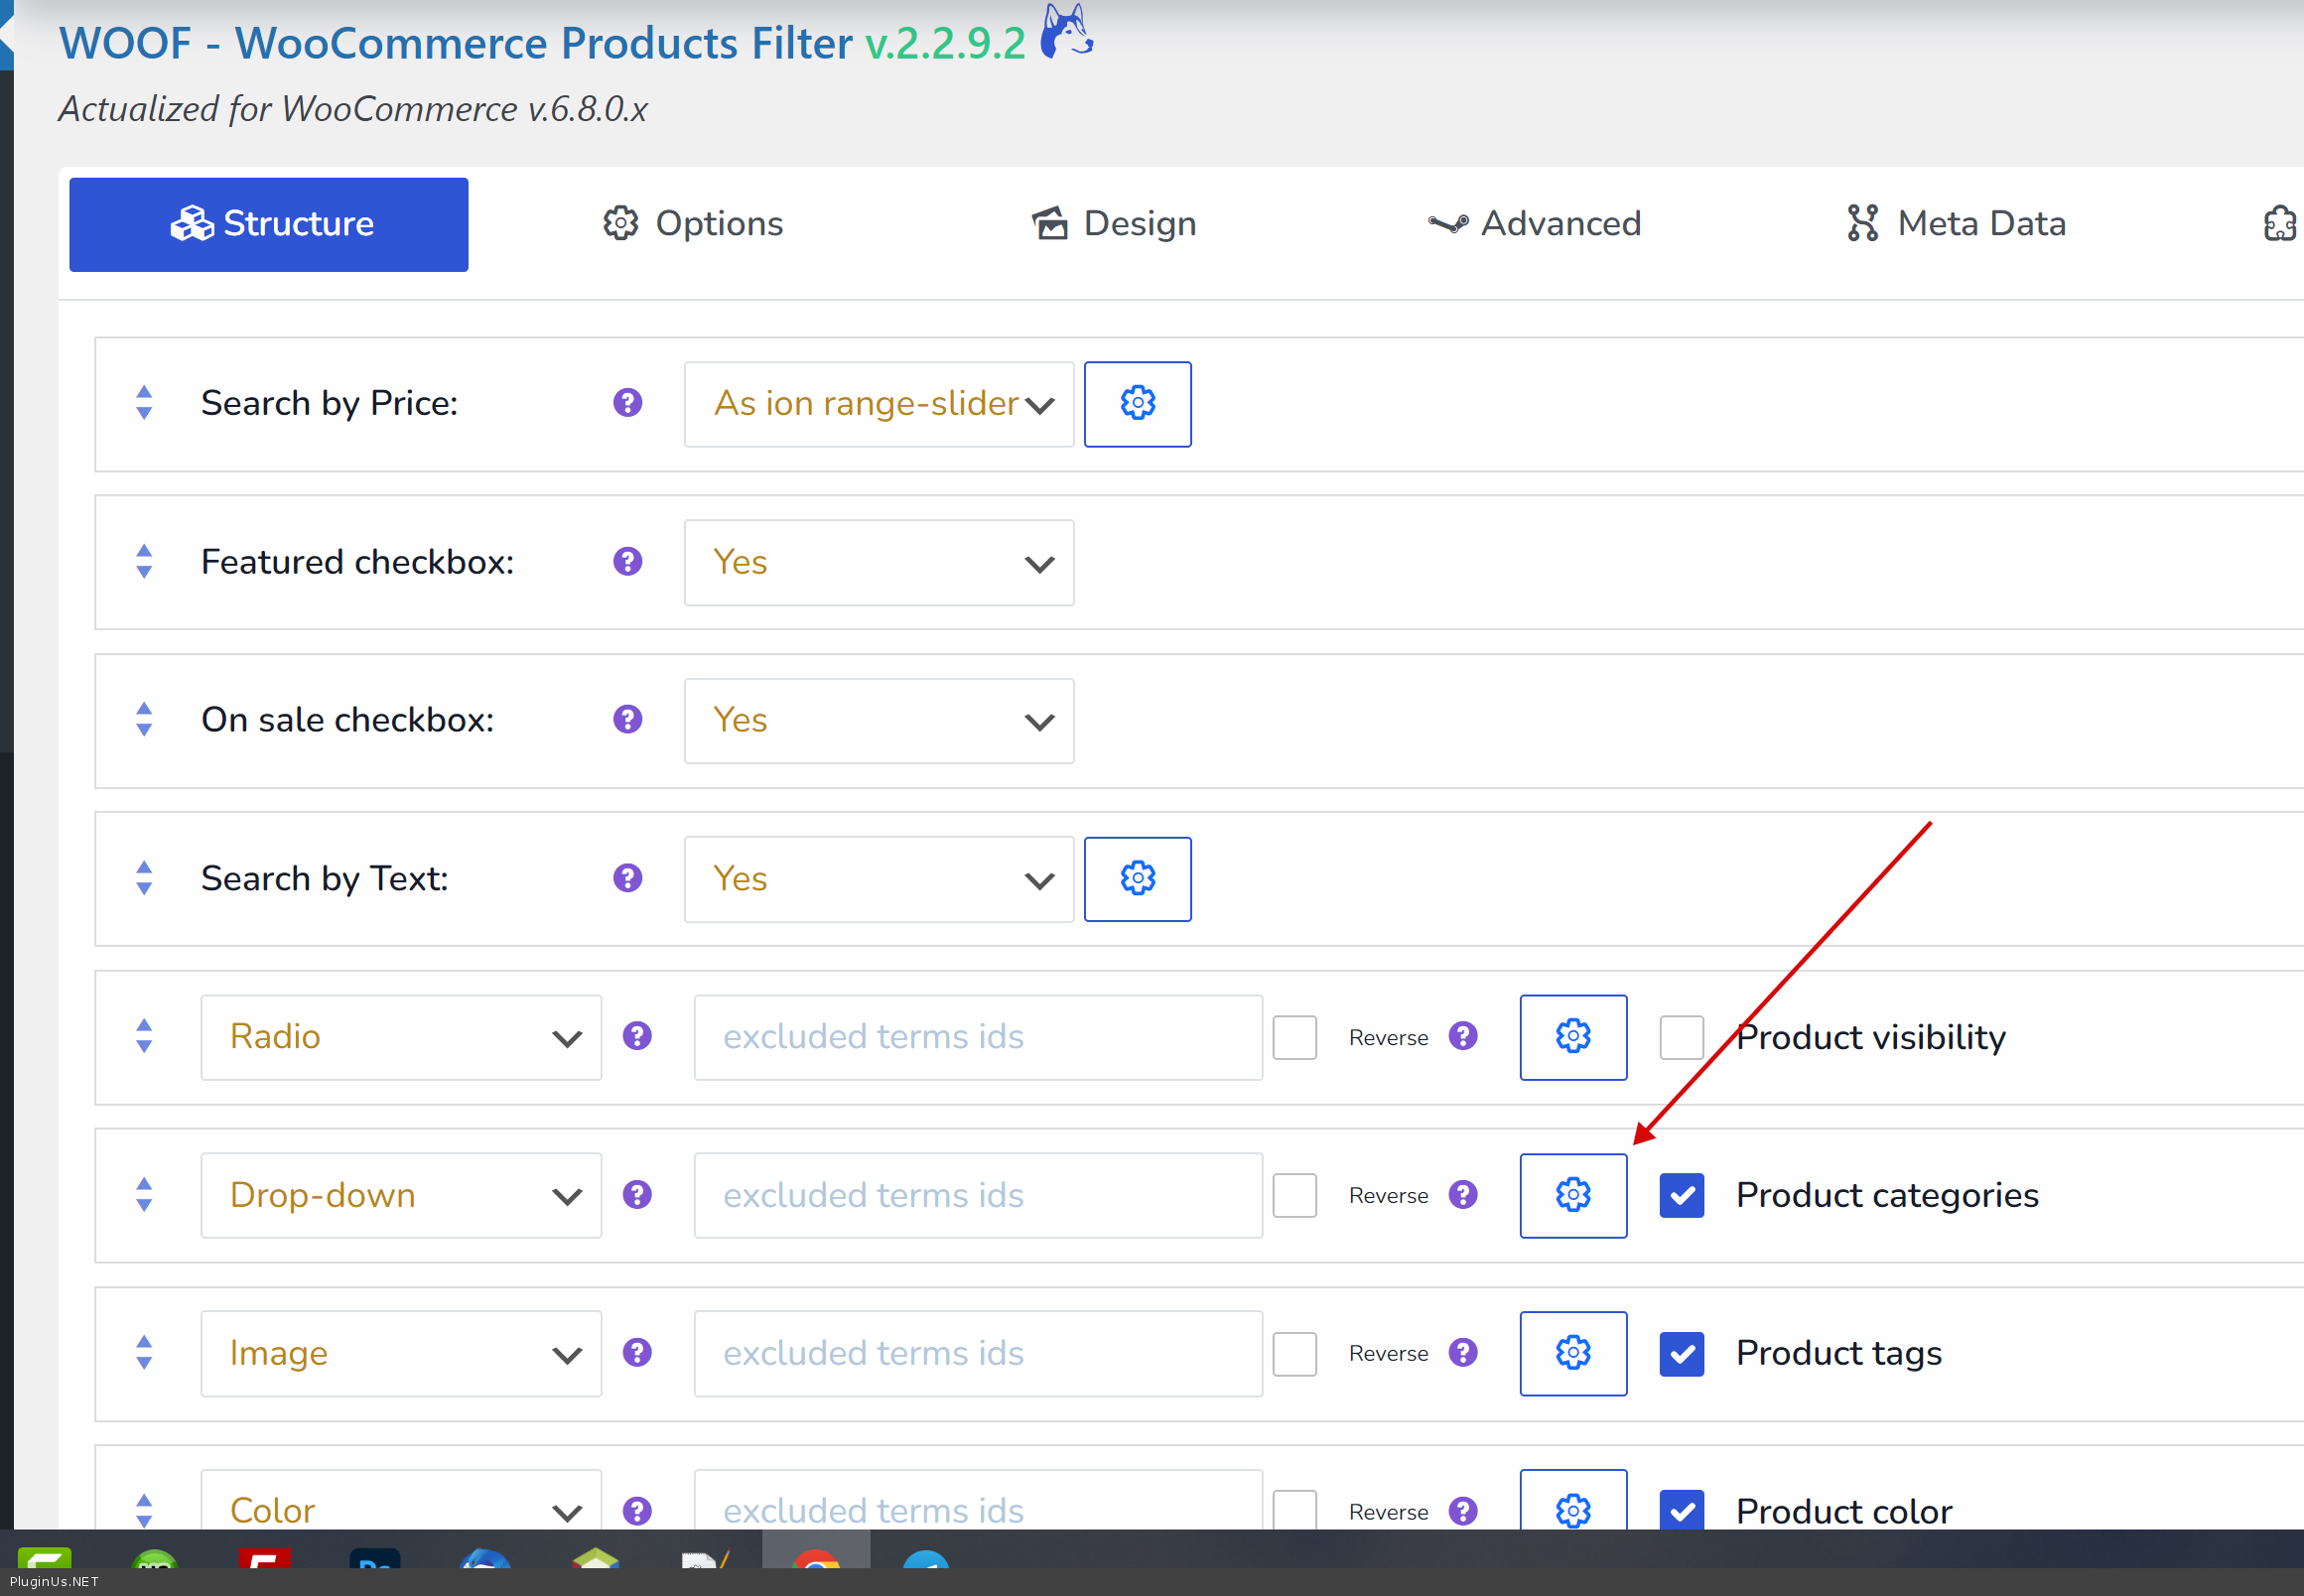Image resolution: width=2304 pixels, height=1596 pixels.
Task: Click excluded terms ids field for Product visibility
Action: tap(977, 1037)
